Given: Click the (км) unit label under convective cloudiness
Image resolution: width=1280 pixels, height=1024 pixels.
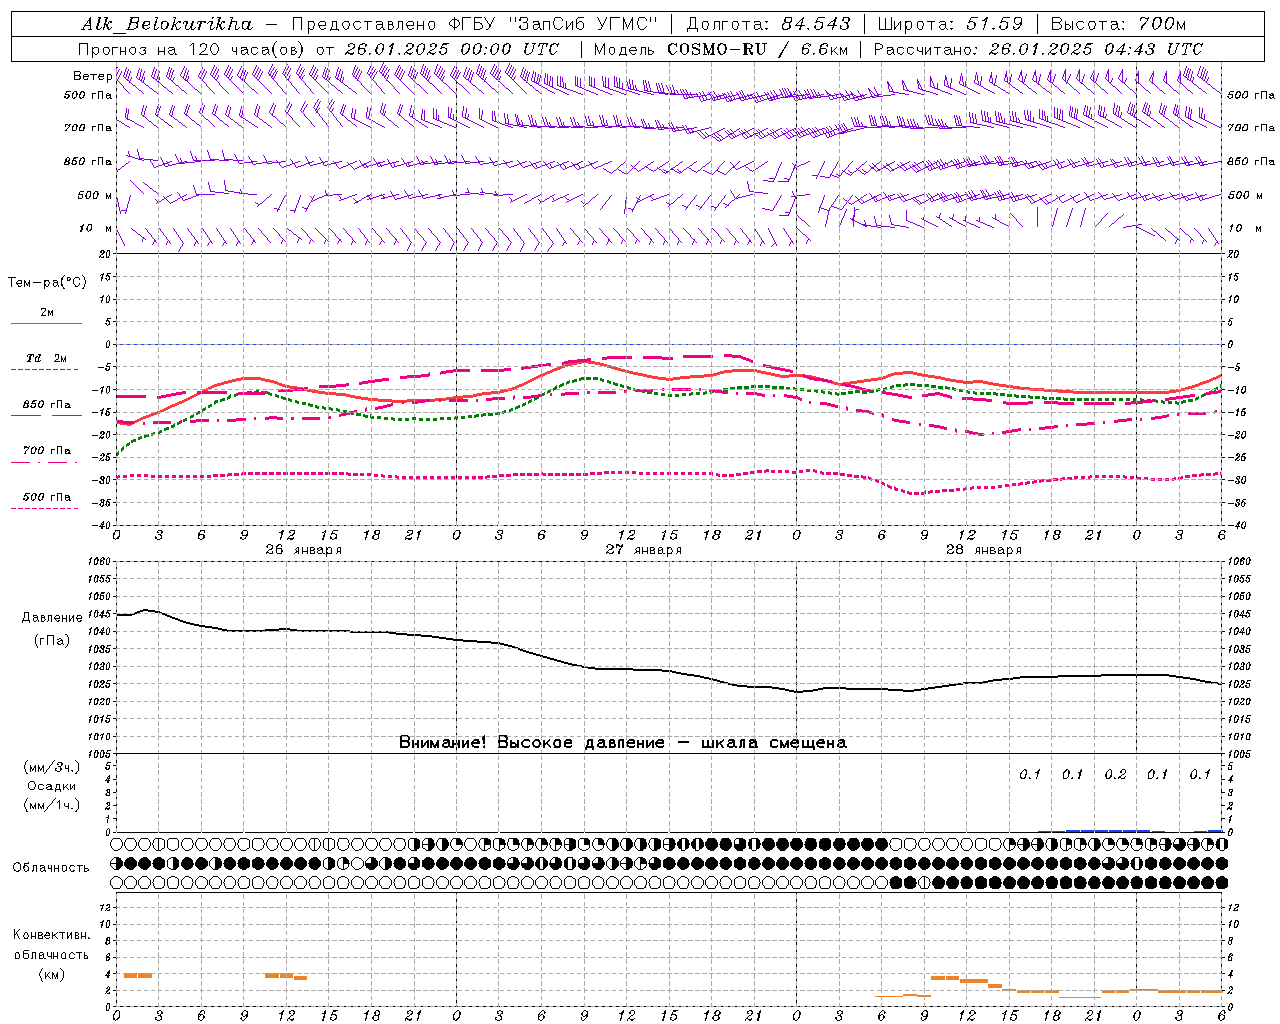Looking at the screenshot, I should [x=52, y=973].
